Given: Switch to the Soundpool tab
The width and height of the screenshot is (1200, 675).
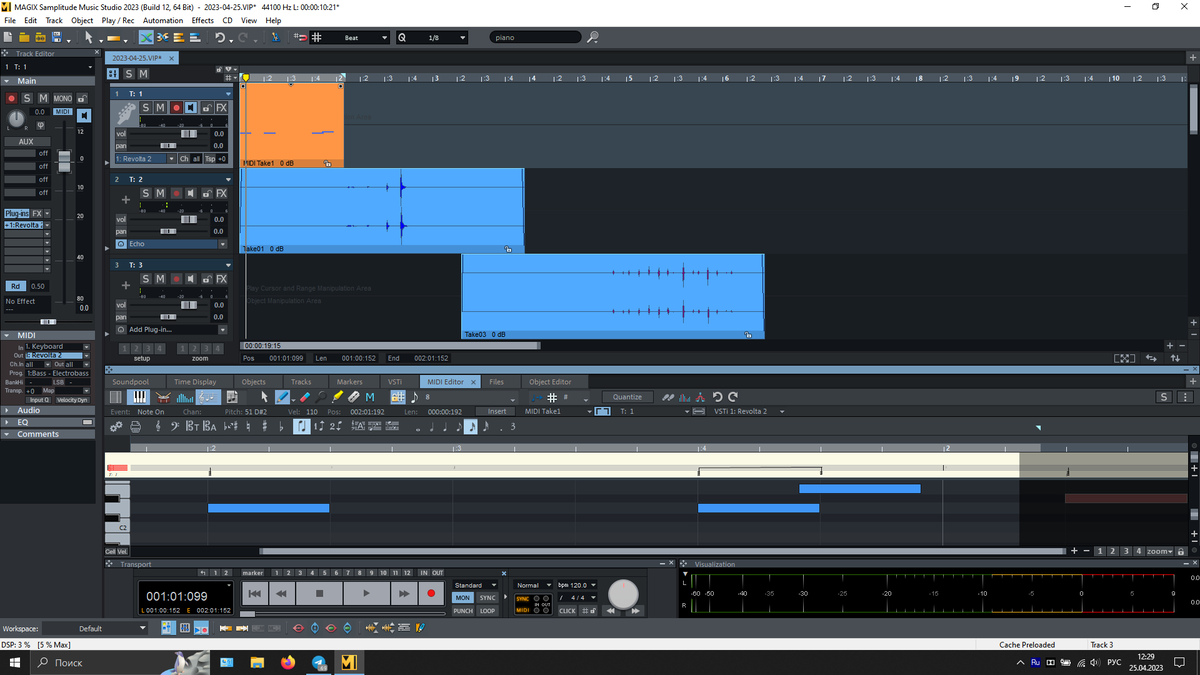Looking at the screenshot, I should click(x=130, y=382).
